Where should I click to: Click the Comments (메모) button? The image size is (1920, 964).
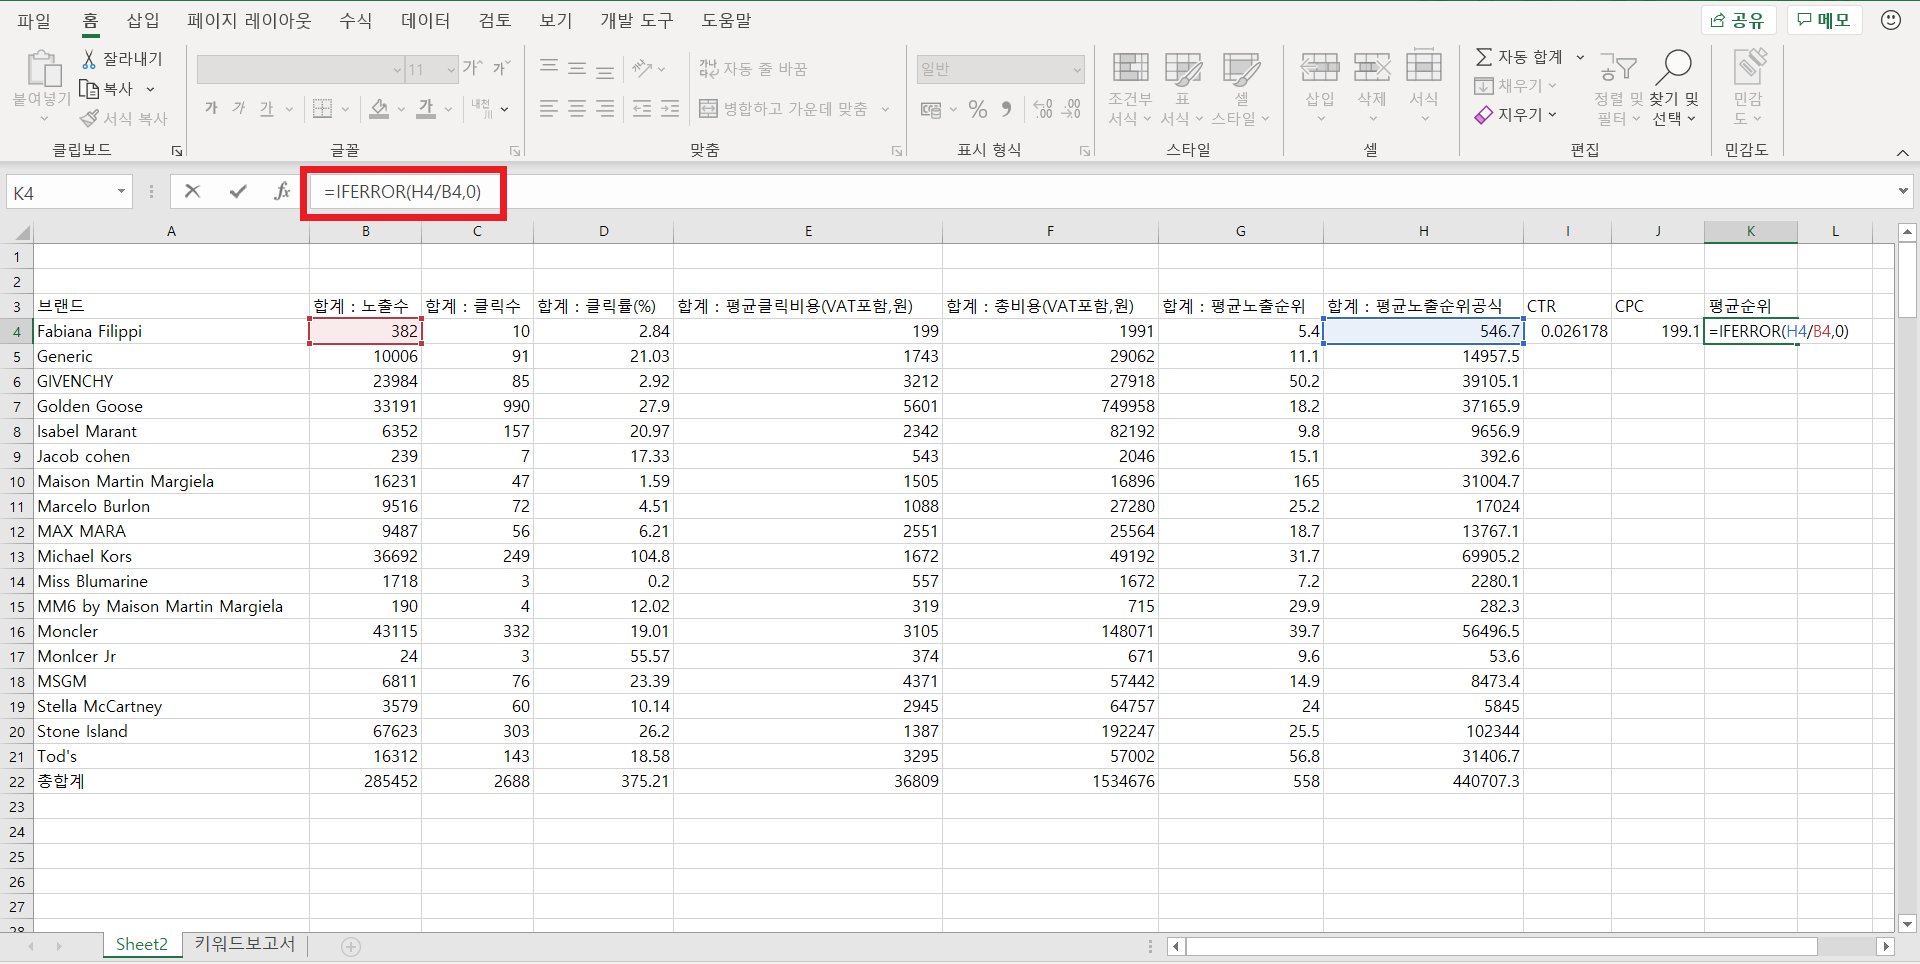(x=1824, y=20)
